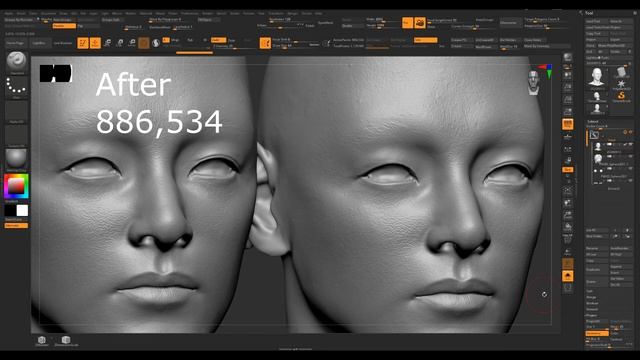Click the Home Page button
640x360 pixels.
[x=16, y=43]
